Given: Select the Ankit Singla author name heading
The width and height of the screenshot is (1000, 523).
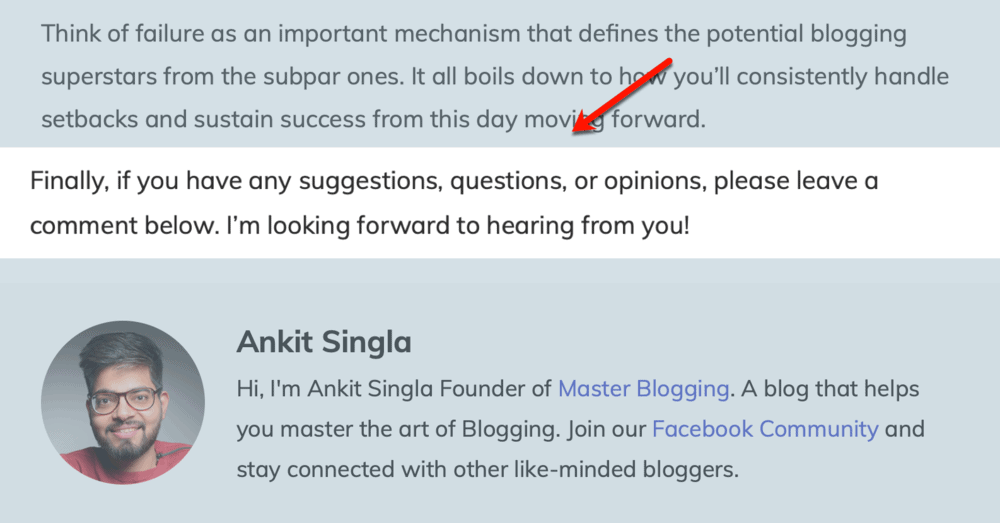Looking at the screenshot, I should pos(324,343).
